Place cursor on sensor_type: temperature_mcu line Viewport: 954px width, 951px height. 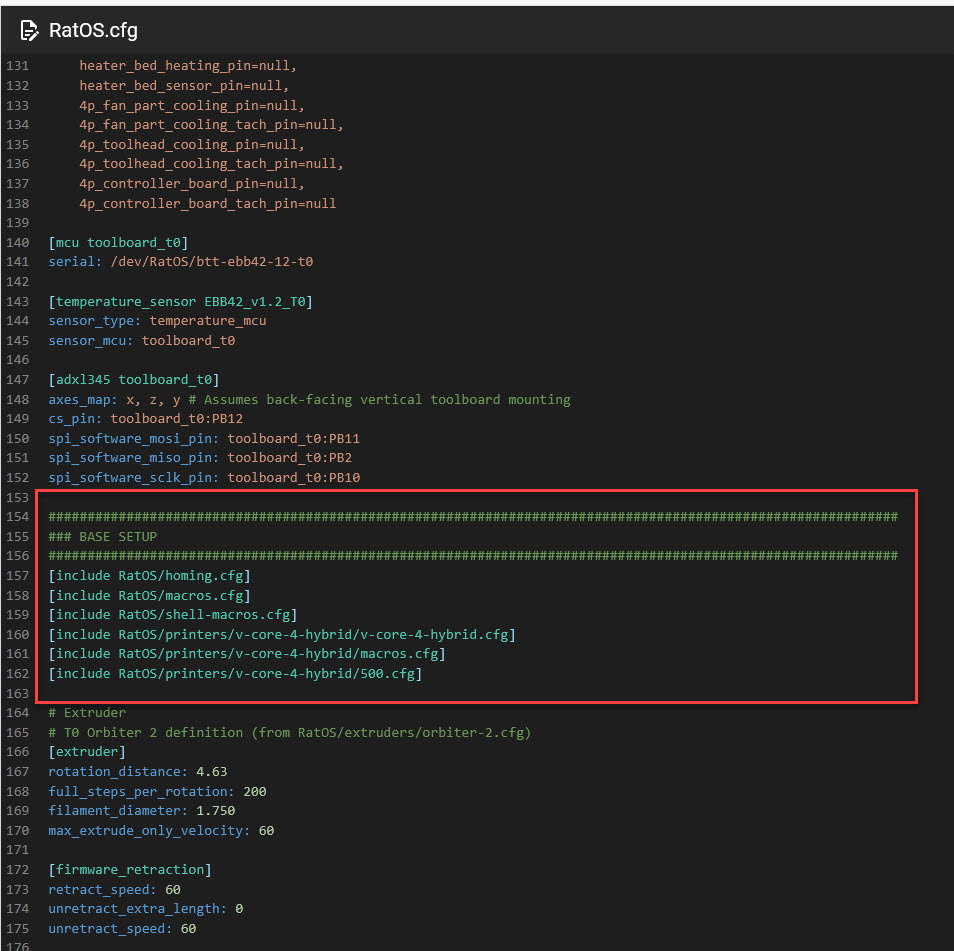point(157,321)
